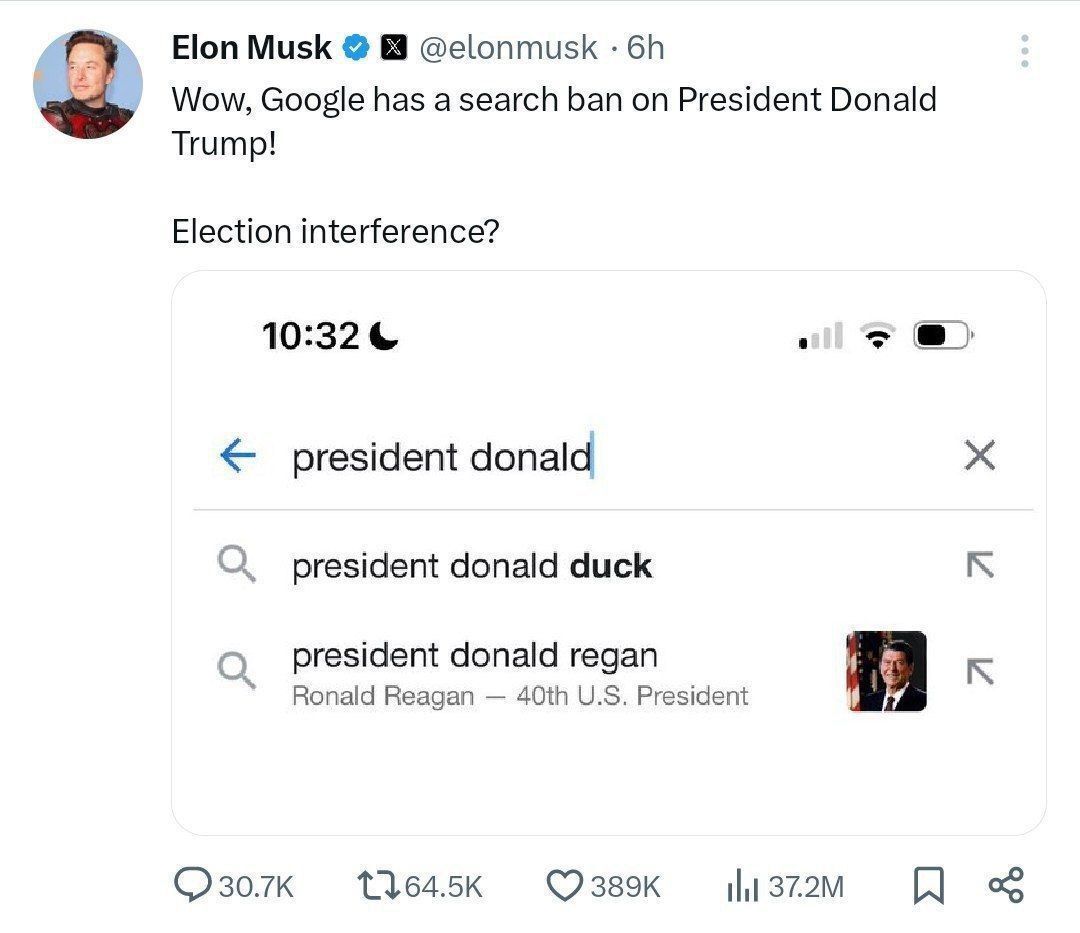
Task: Click the Elon Musk display name
Action: pyautogui.click(x=251, y=47)
